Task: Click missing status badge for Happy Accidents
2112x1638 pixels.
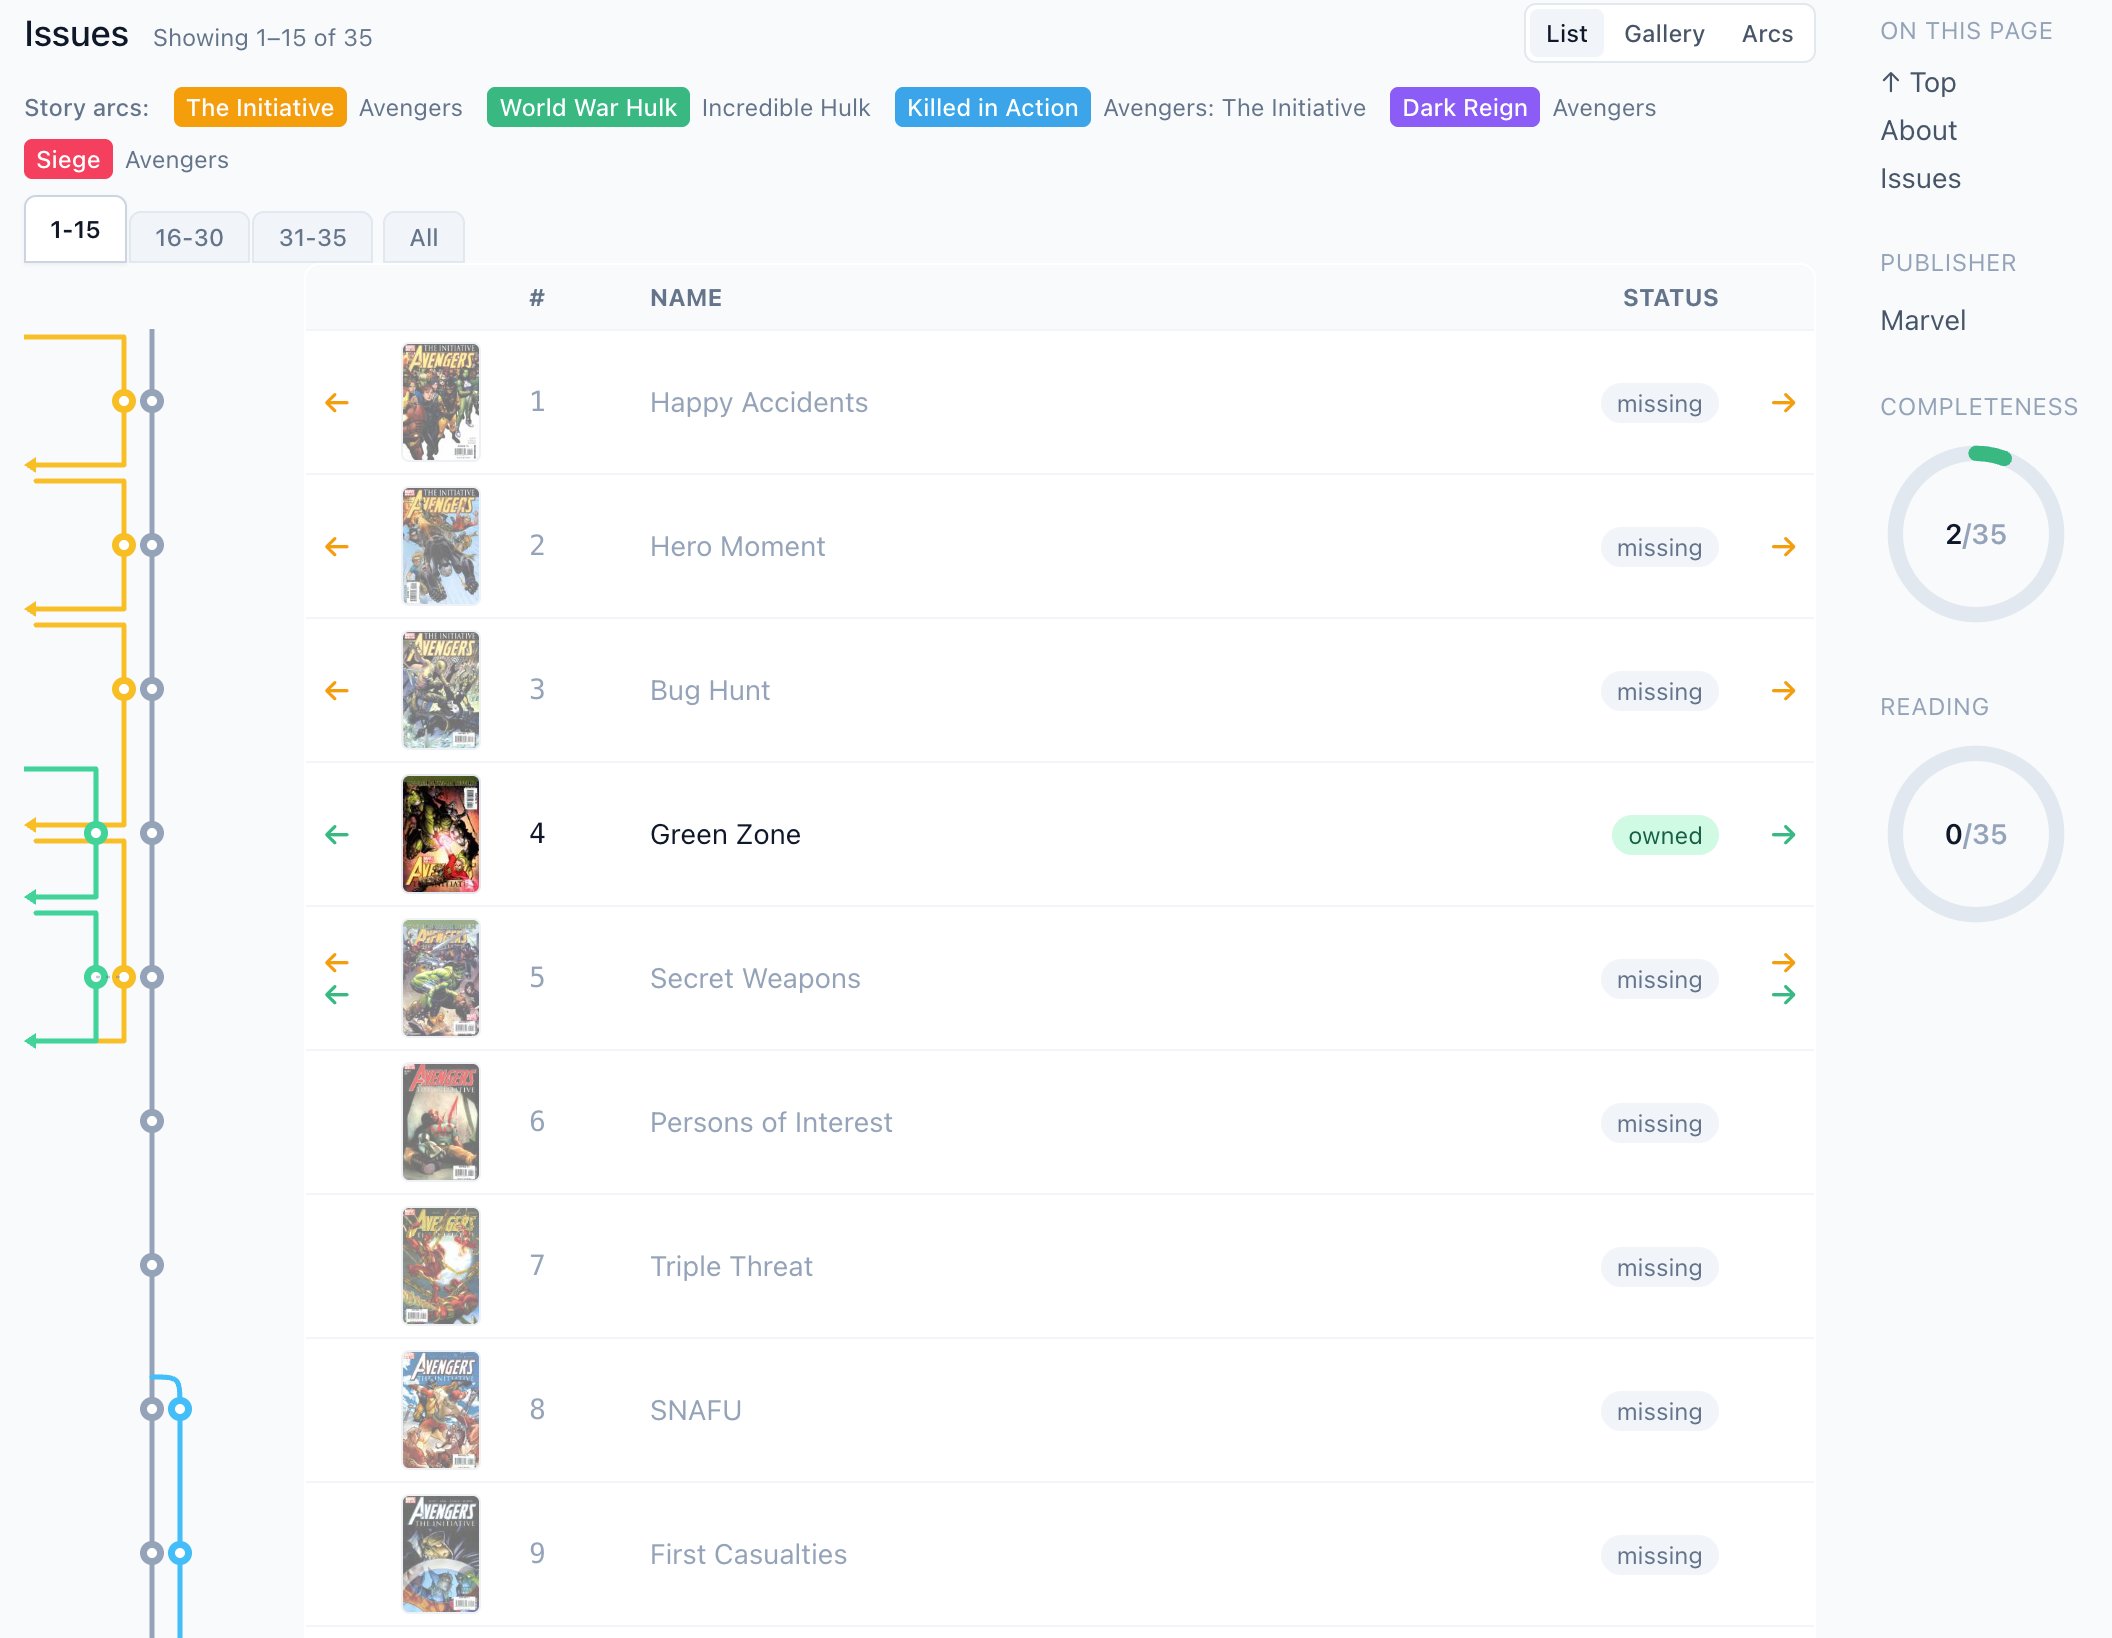Action: (1659, 403)
